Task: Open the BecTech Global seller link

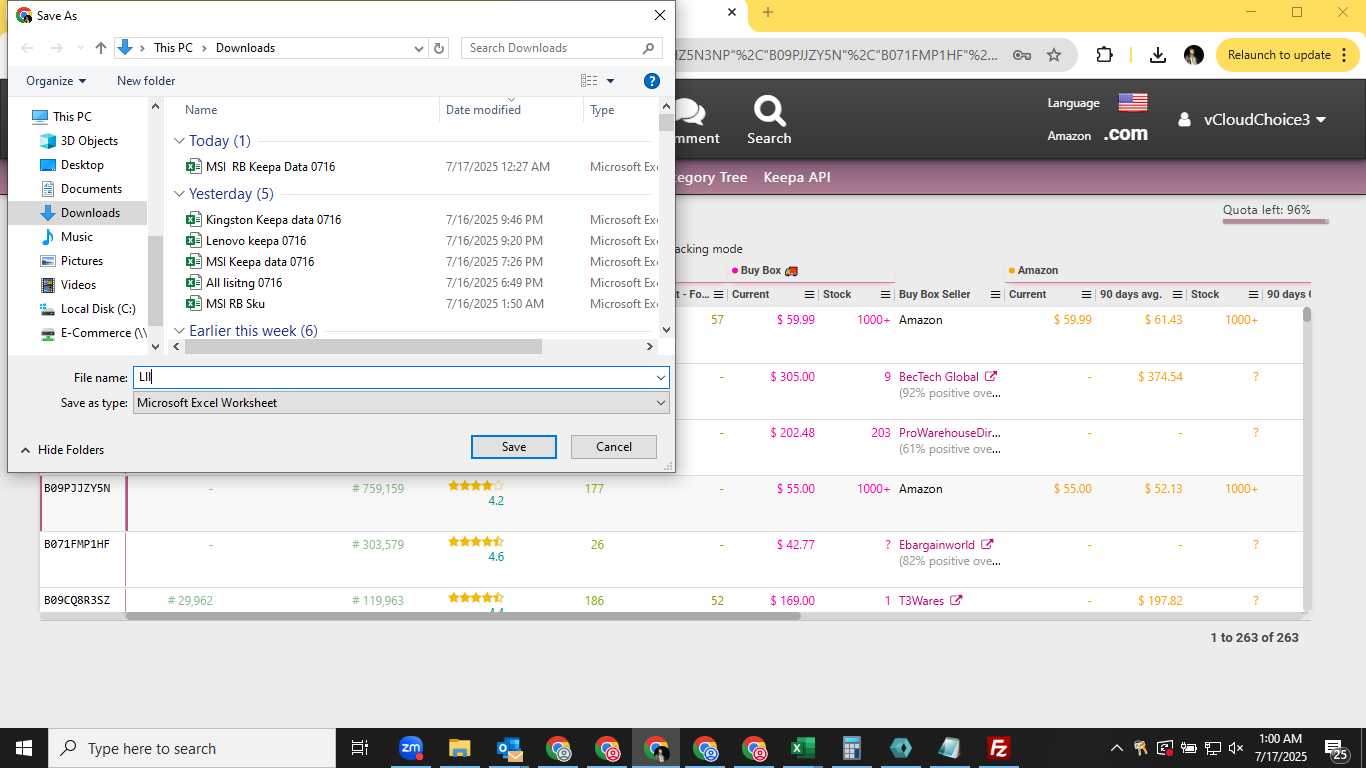Action: pyautogui.click(x=939, y=377)
